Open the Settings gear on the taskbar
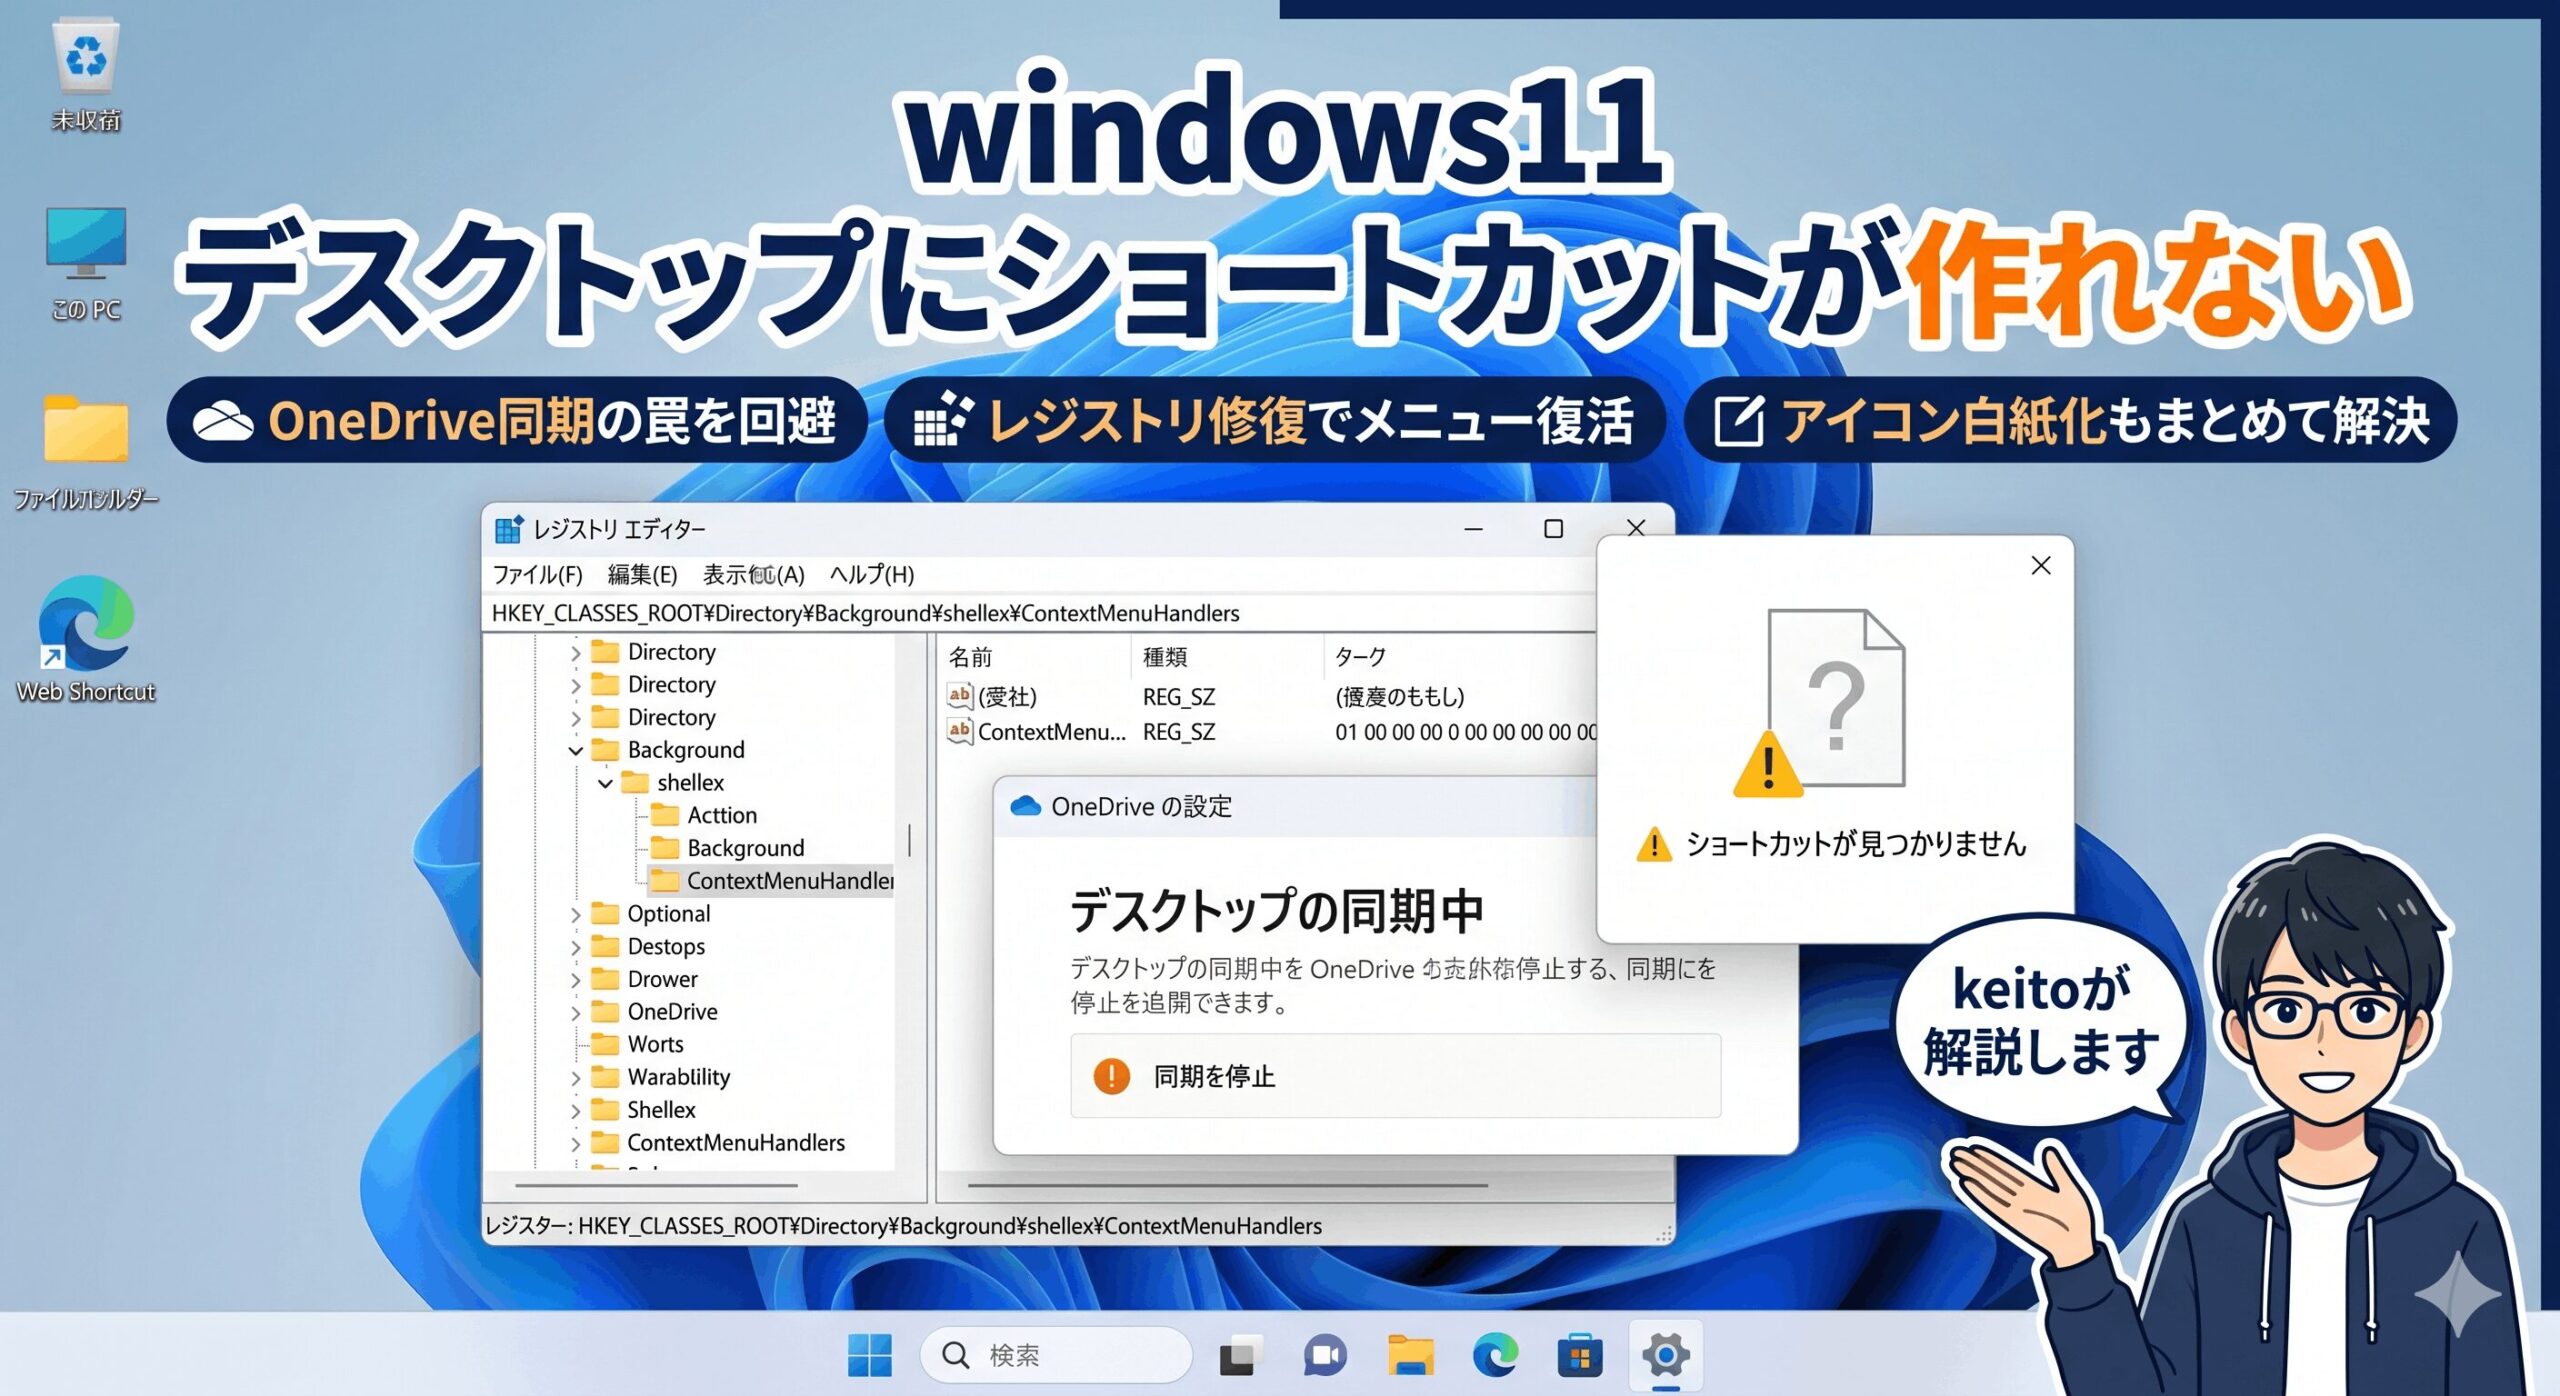The image size is (2560, 1396). point(1665,1356)
